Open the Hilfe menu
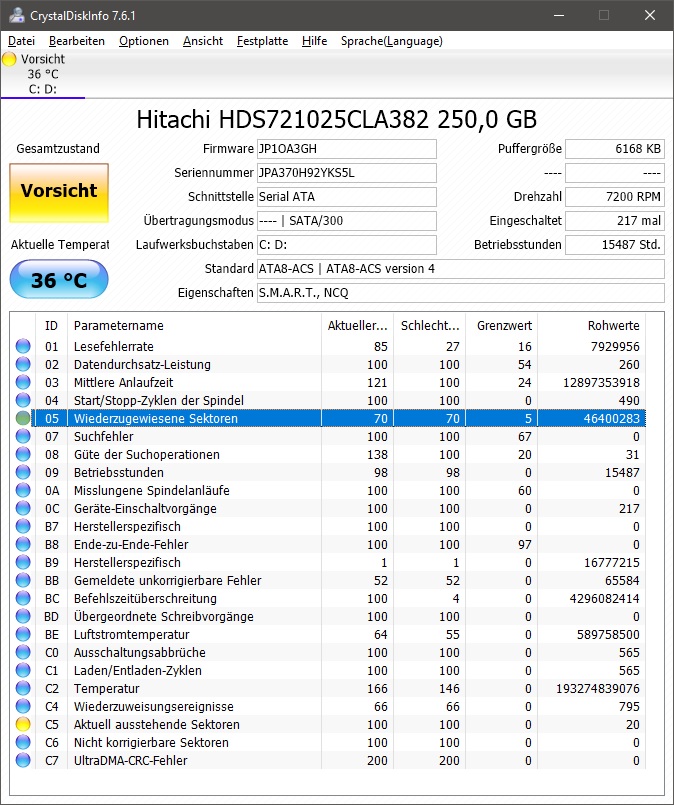 (315, 41)
